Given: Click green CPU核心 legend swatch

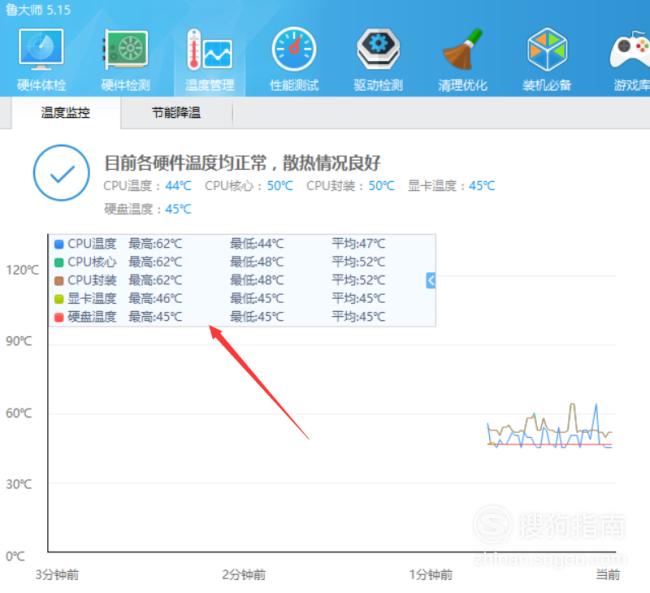Looking at the screenshot, I should (x=59, y=262).
